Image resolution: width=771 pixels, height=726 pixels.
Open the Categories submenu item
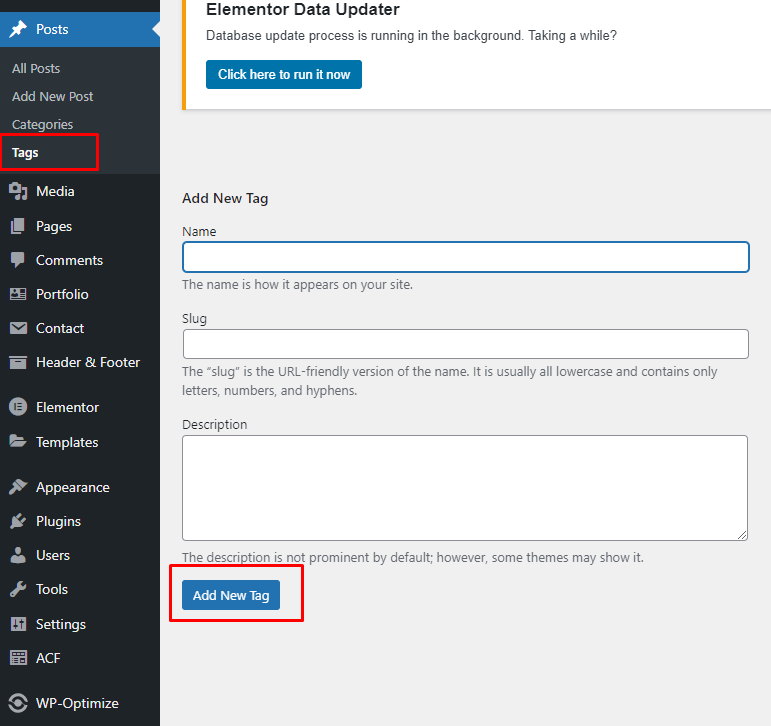[42, 124]
